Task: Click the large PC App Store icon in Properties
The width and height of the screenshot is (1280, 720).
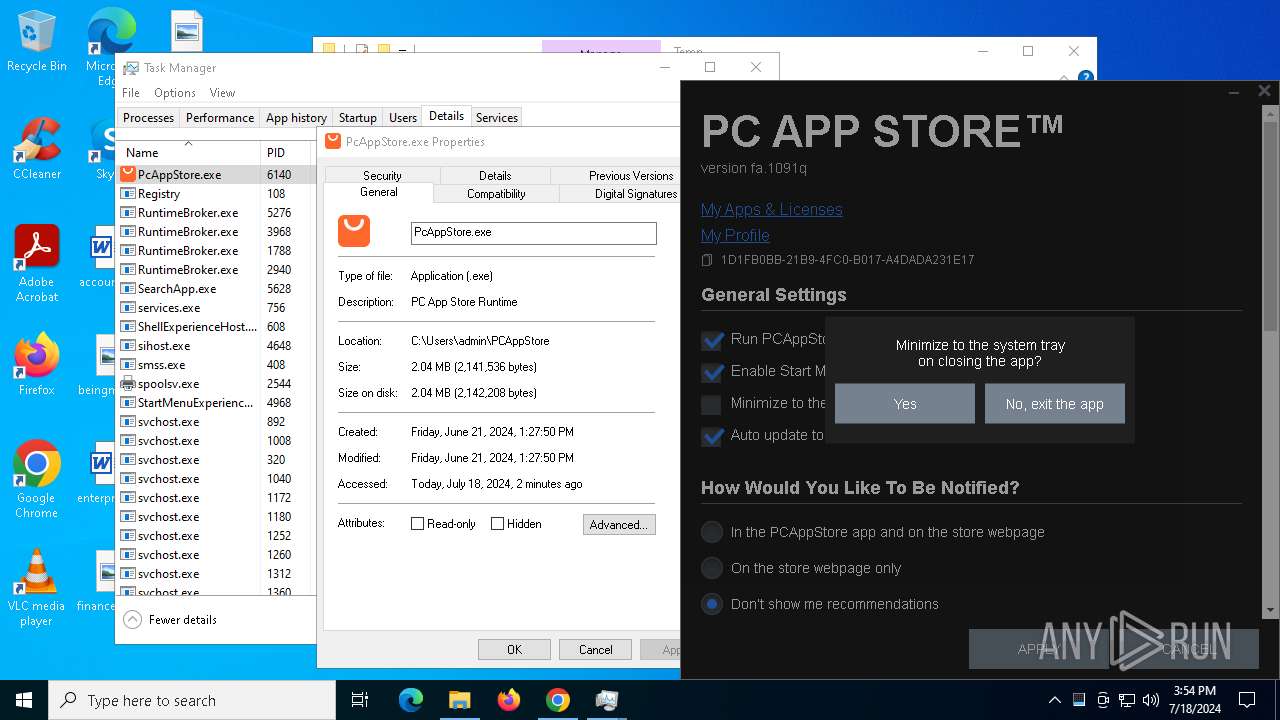Action: point(354,231)
